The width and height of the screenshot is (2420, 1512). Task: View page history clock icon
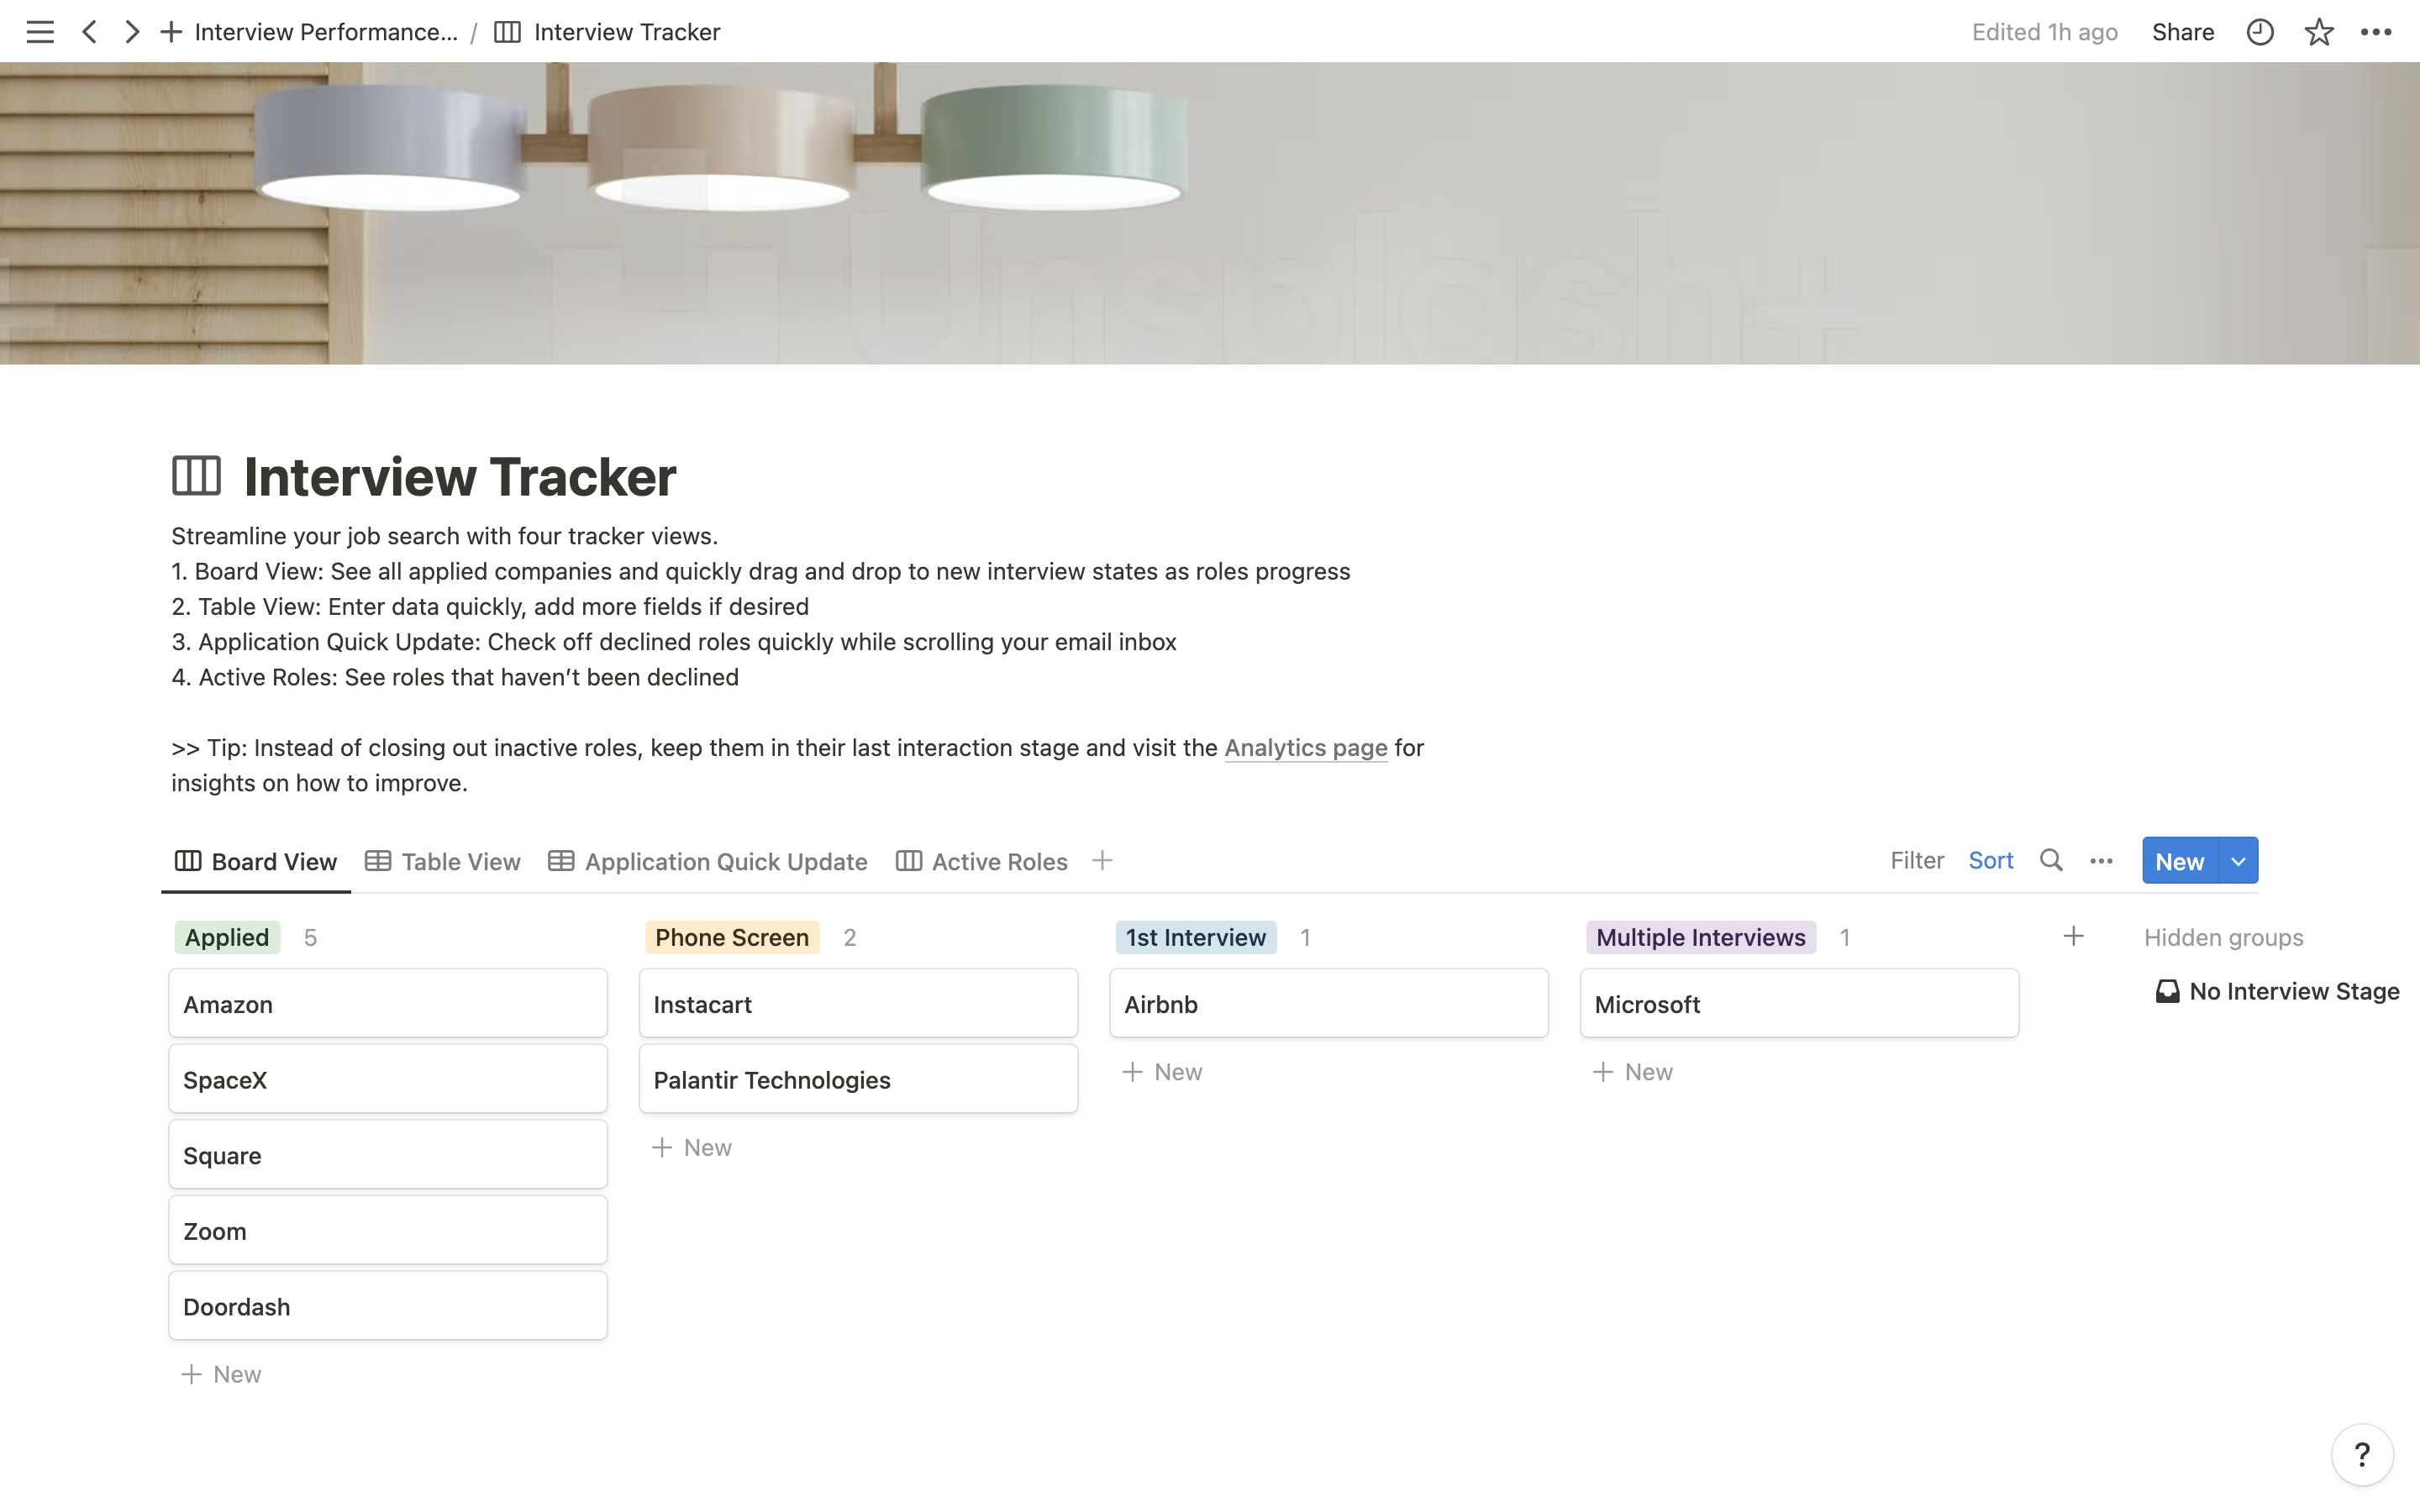pos(2260,32)
